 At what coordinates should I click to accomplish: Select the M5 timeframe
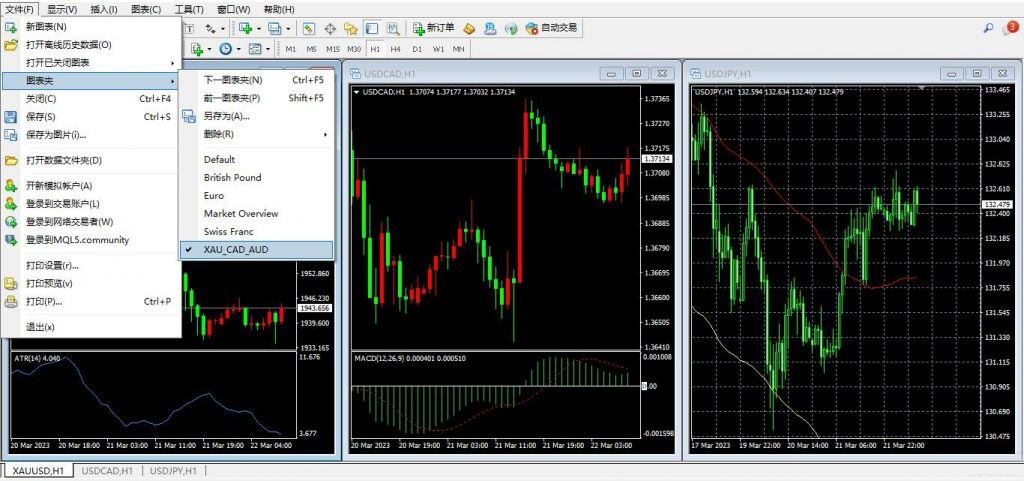pyautogui.click(x=312, y=49)
